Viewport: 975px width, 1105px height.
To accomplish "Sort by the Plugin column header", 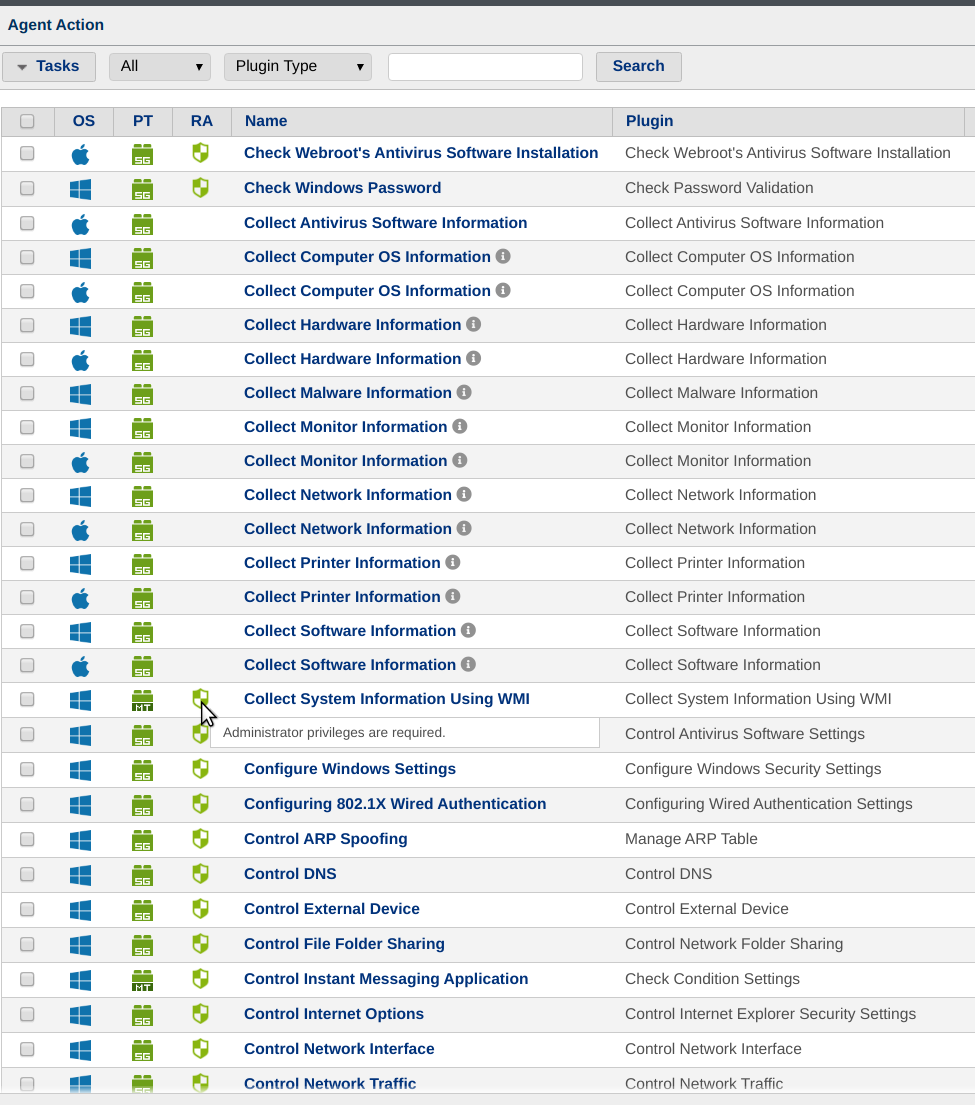I will [649, 121].
